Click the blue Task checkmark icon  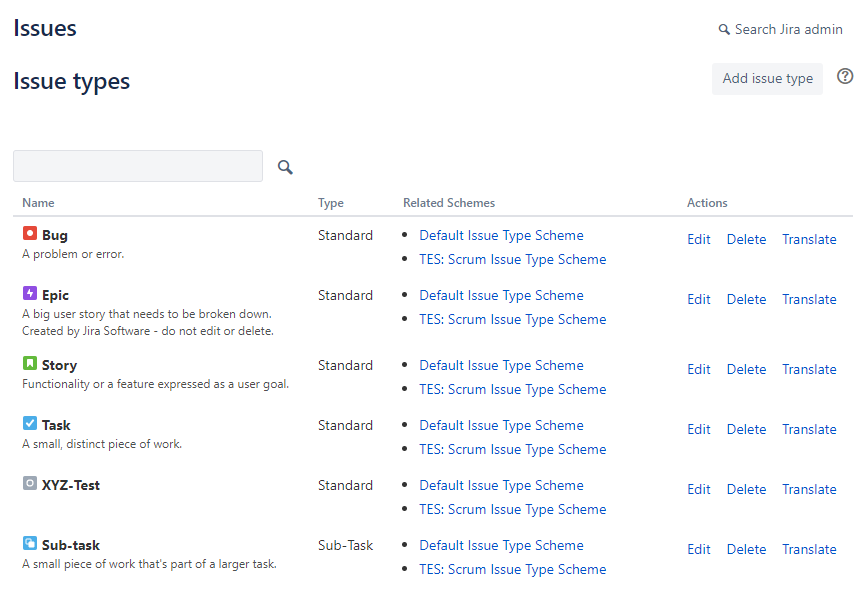click(x=30, y=423)
